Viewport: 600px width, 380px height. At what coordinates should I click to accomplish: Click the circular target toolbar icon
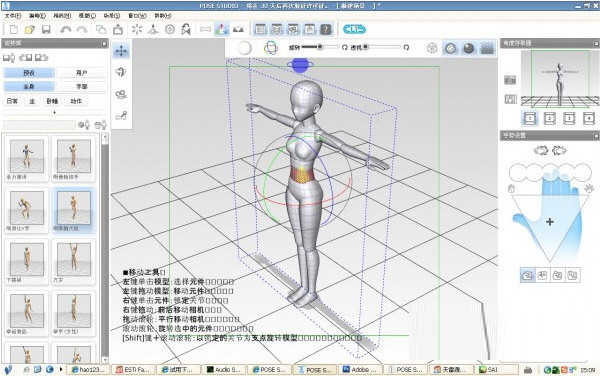170,29
